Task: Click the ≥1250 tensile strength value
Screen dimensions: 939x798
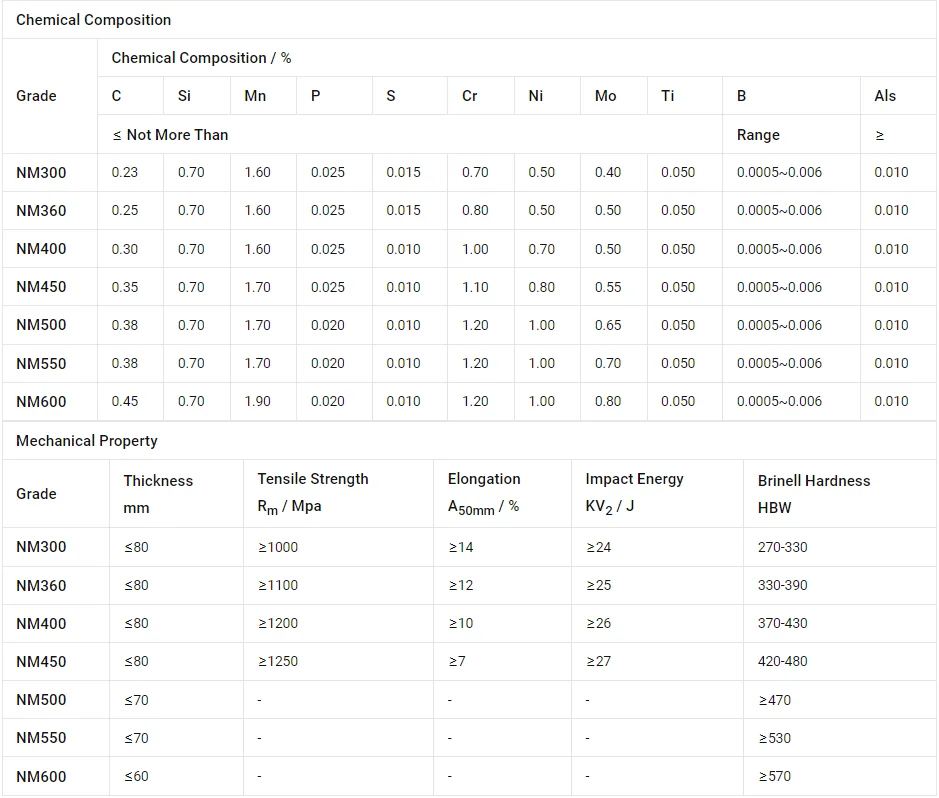Action: tap(278, 662)
